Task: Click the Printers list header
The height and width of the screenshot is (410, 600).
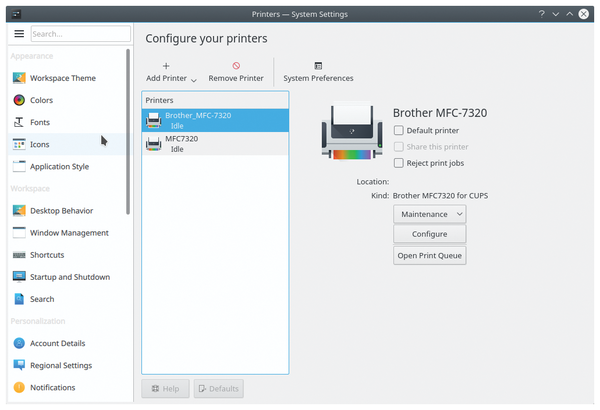Action: [215, 100]
